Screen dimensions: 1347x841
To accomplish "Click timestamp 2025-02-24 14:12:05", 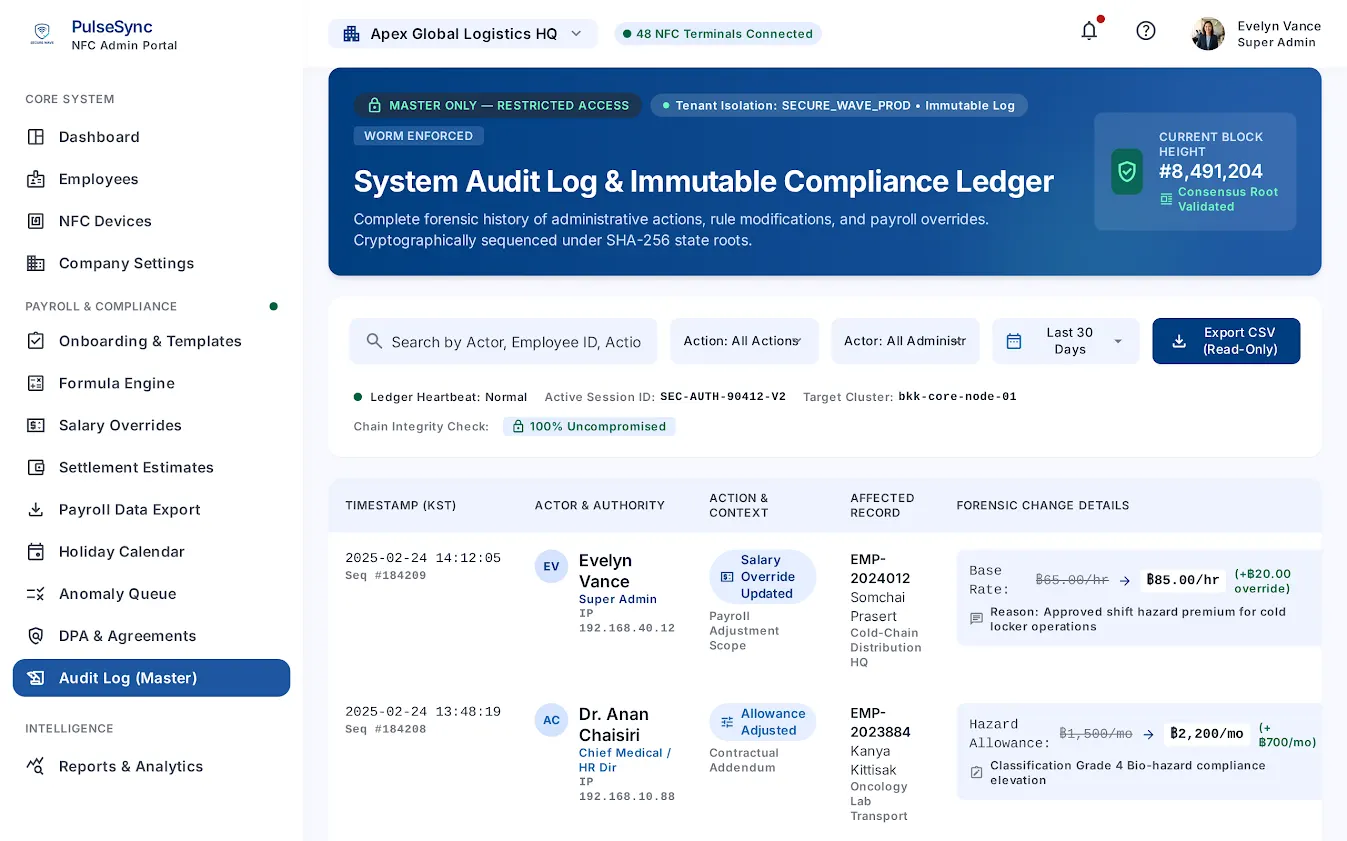I will coord(423,558).
